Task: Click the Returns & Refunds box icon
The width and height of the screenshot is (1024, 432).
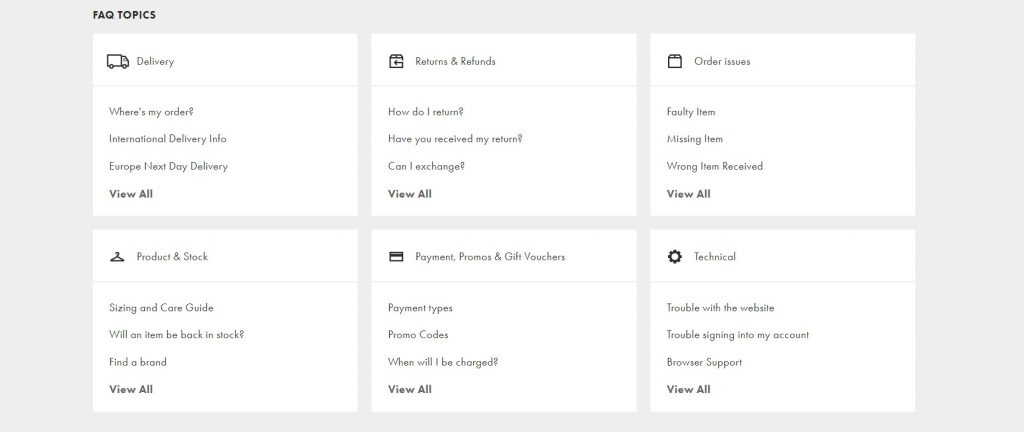Action: (x=396, y=61)
